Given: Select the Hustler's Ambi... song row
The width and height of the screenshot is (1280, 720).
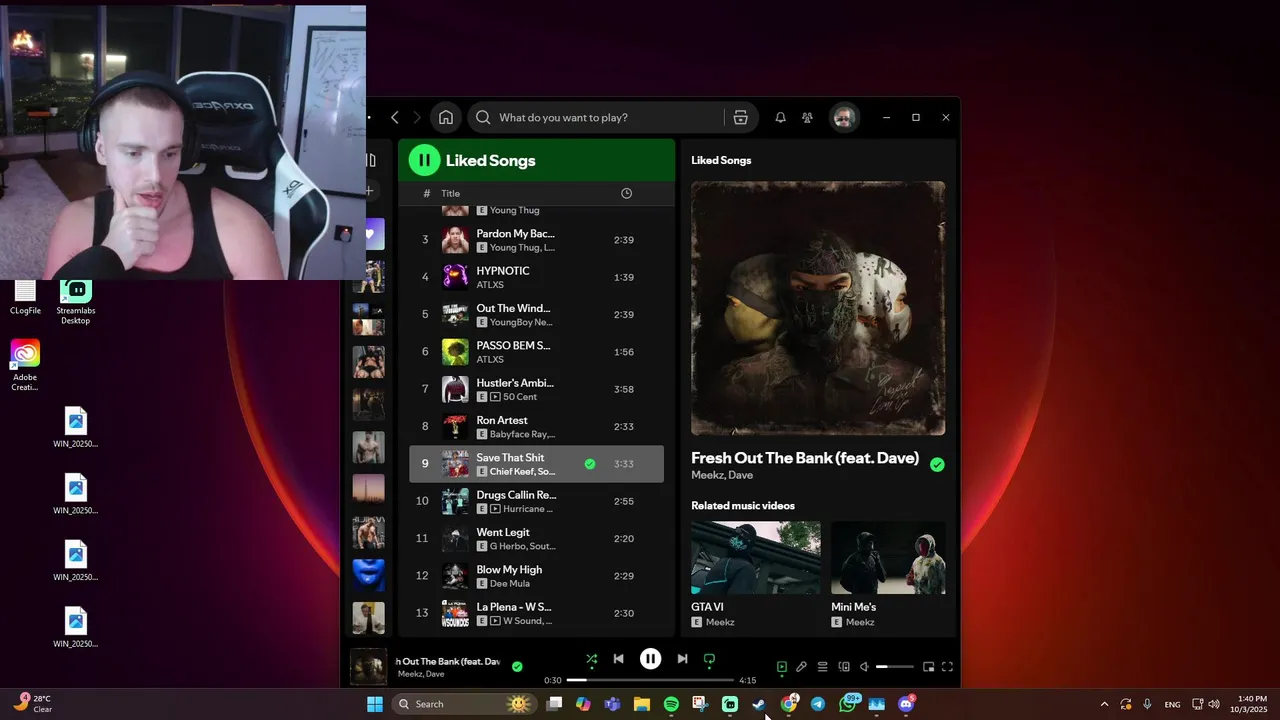Looking at the screenshot, I should click(536, 389).
